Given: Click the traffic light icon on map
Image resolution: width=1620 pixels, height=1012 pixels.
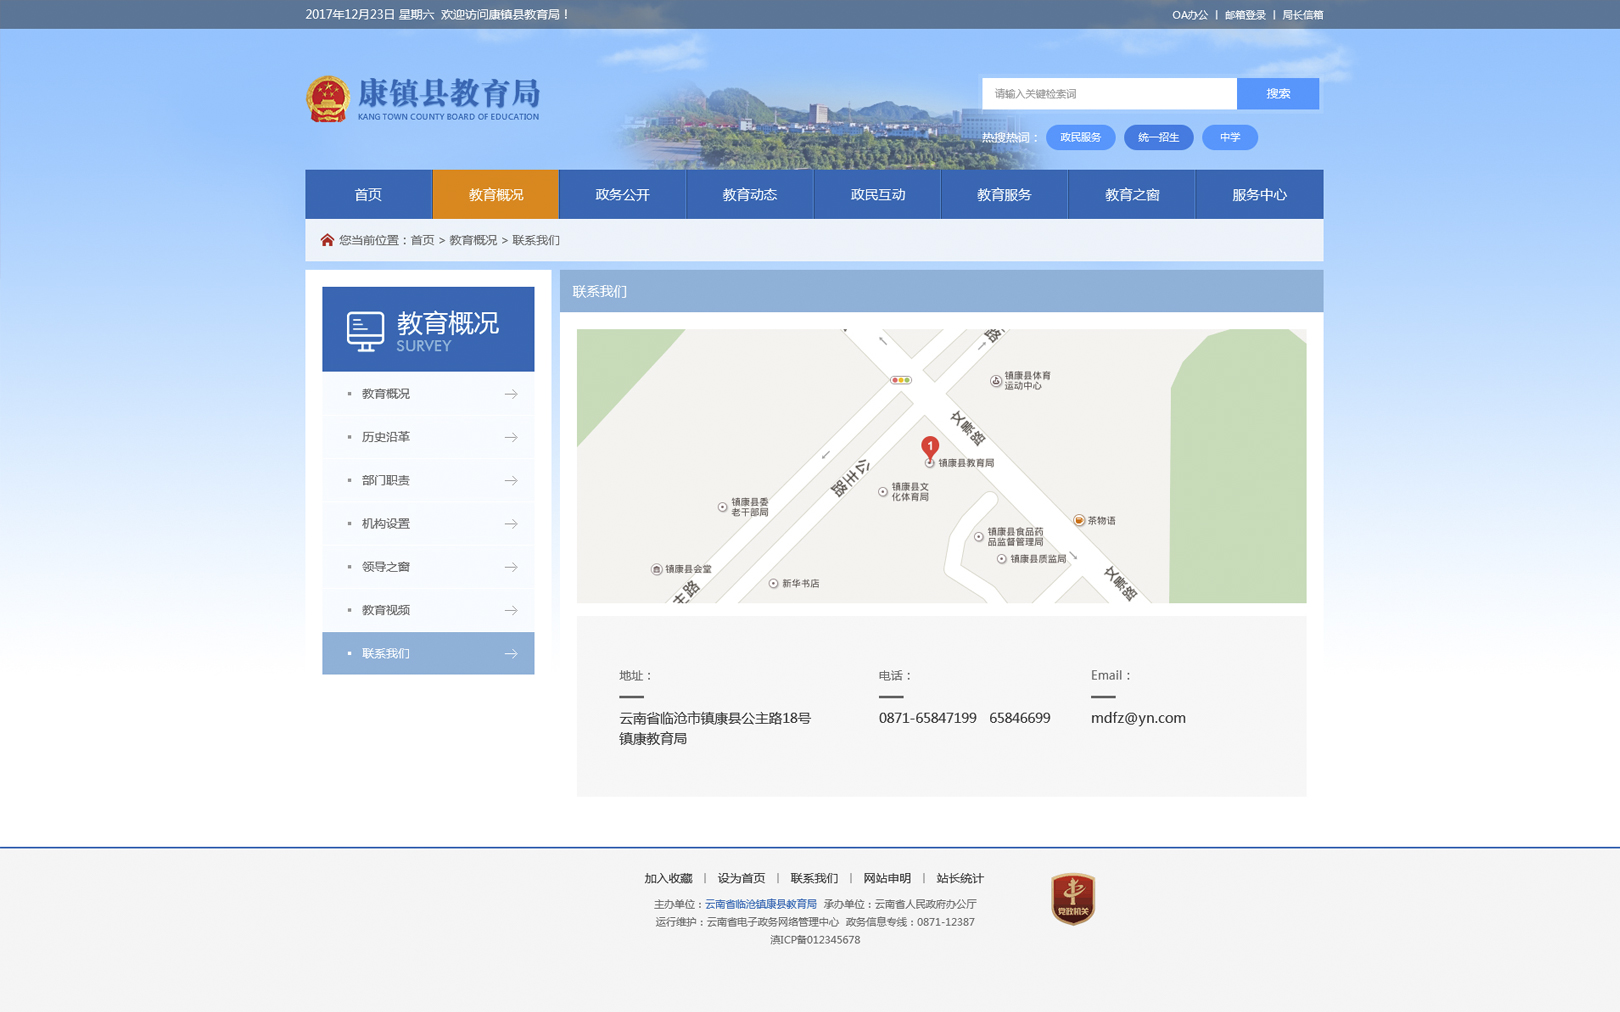Looking at the screenshot, I should coord(901,380).
